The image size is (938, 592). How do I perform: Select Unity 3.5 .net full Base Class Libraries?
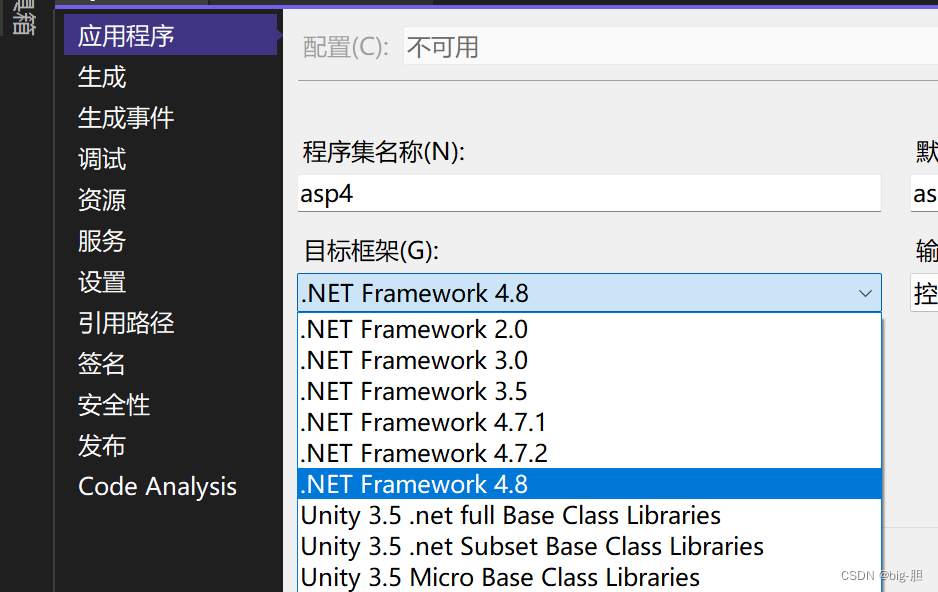[x=589, y=515]
